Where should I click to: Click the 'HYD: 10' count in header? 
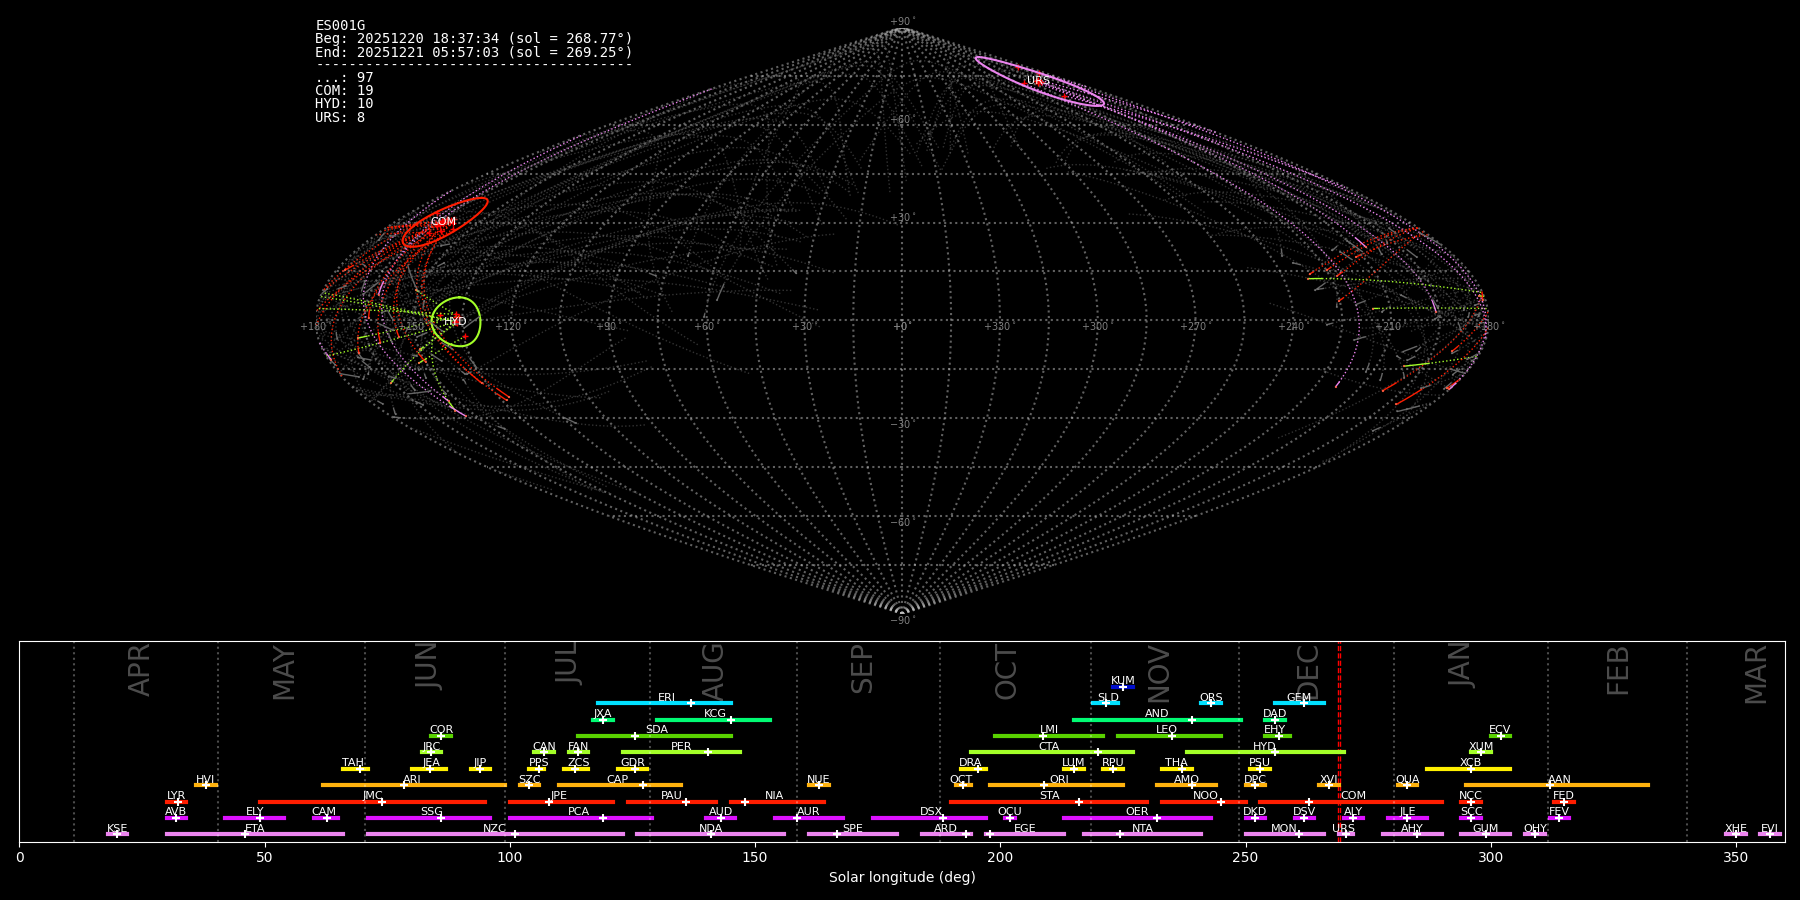click(x=344, y=104)
